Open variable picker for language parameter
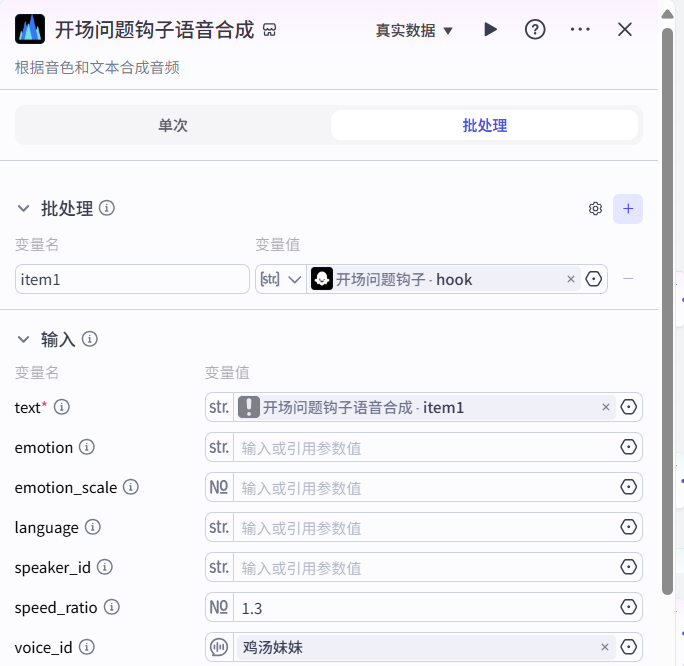The height and width of the screenshot is (666, 684). click(x=629, y=527)
